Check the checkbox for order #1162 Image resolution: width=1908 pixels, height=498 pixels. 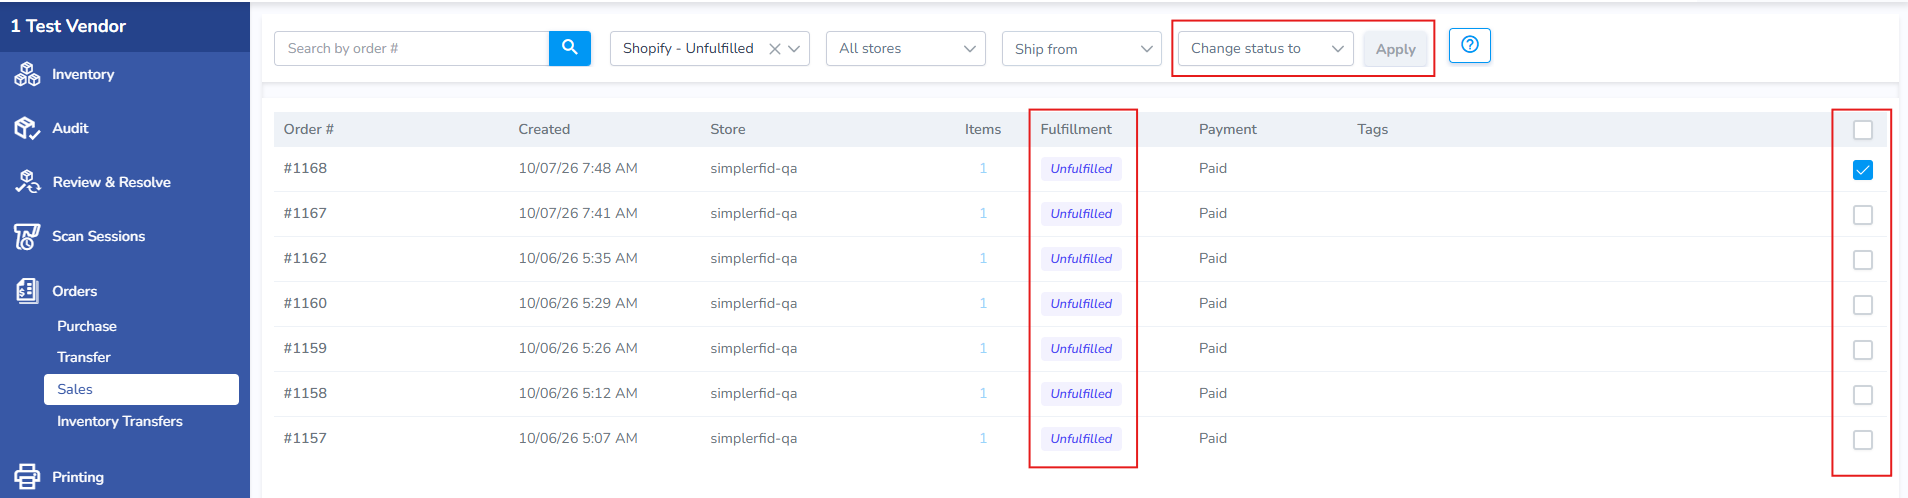1862,260
